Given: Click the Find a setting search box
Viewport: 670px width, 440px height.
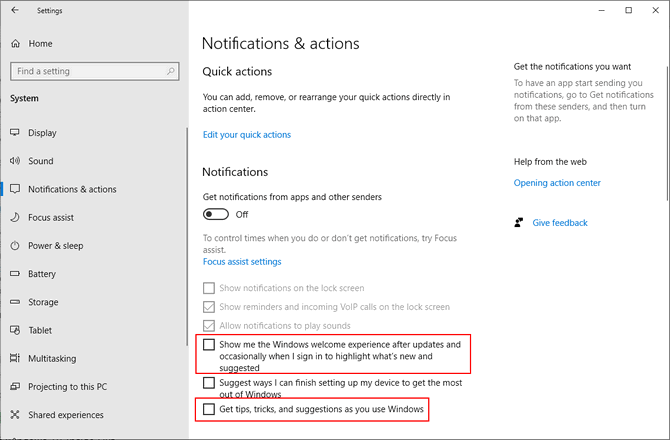Looking at the screenshot, I should pos(90,71).
